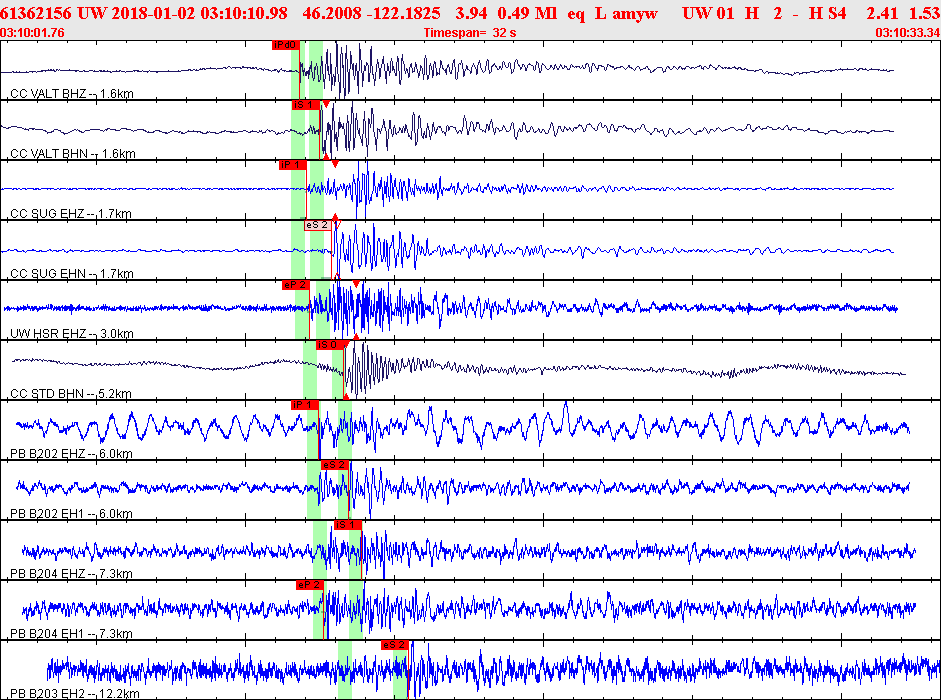The width and height of the screenshot is (941, 700).
Task: Click the header value 2.41
Action: 882,13
